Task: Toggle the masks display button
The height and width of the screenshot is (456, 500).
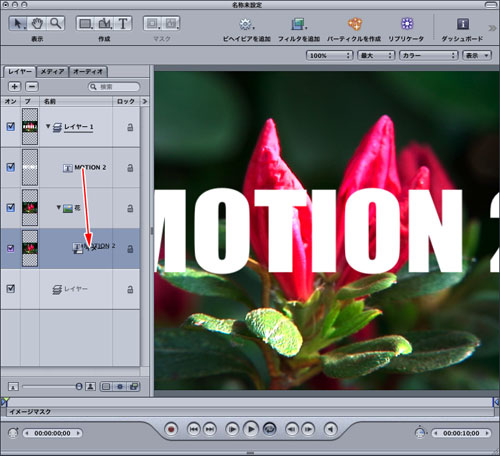Action: [106, 387]
